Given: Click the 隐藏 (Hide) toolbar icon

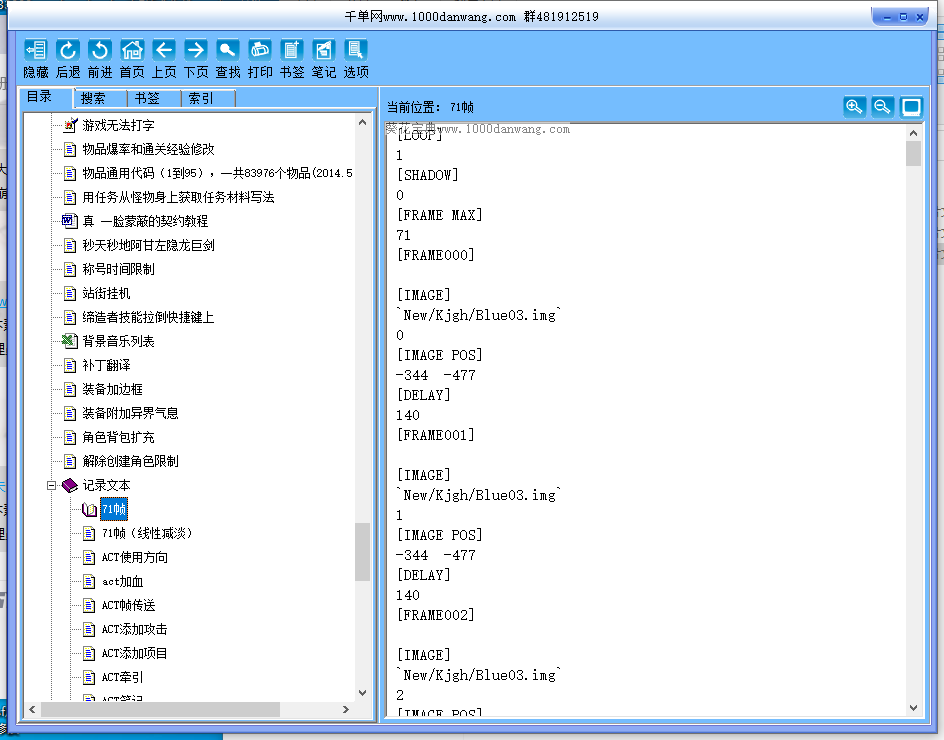Looking at the screenshot, I should pyautogui.click(x=36, y=51).
